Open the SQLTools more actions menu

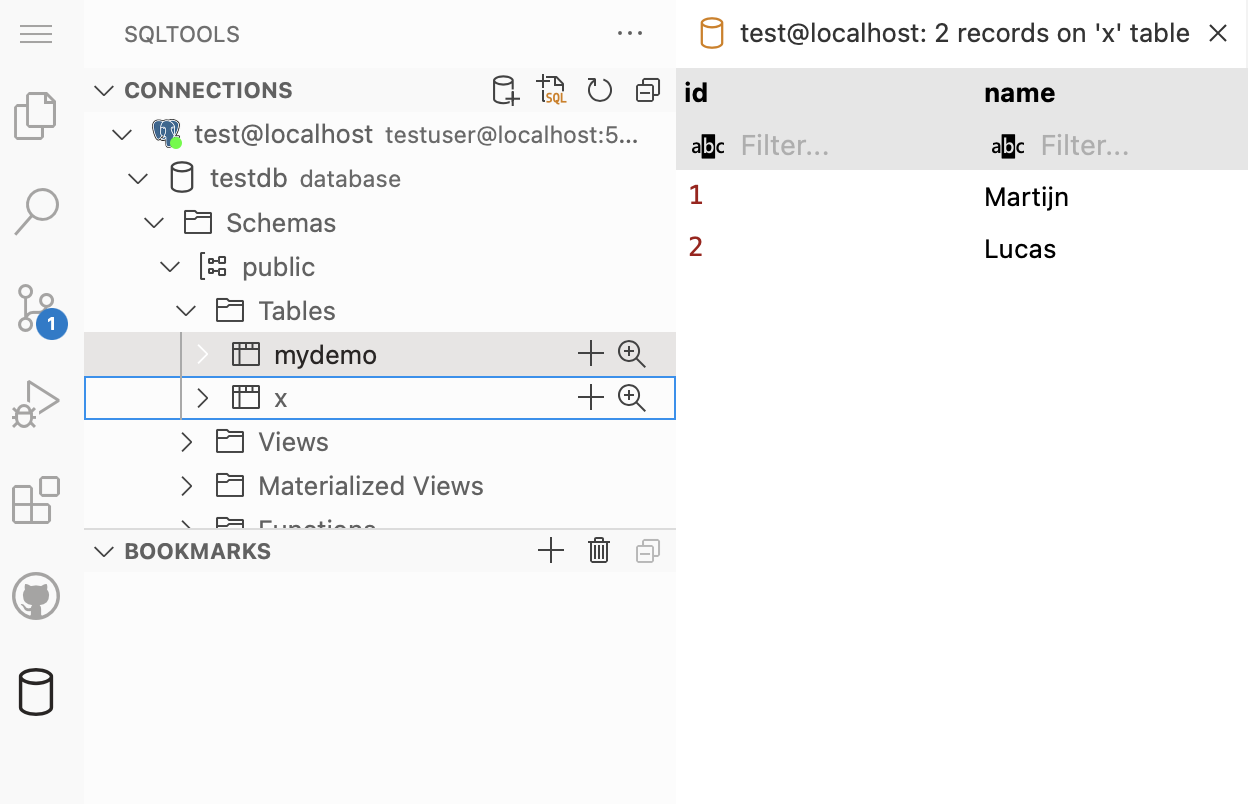[630, 34]
